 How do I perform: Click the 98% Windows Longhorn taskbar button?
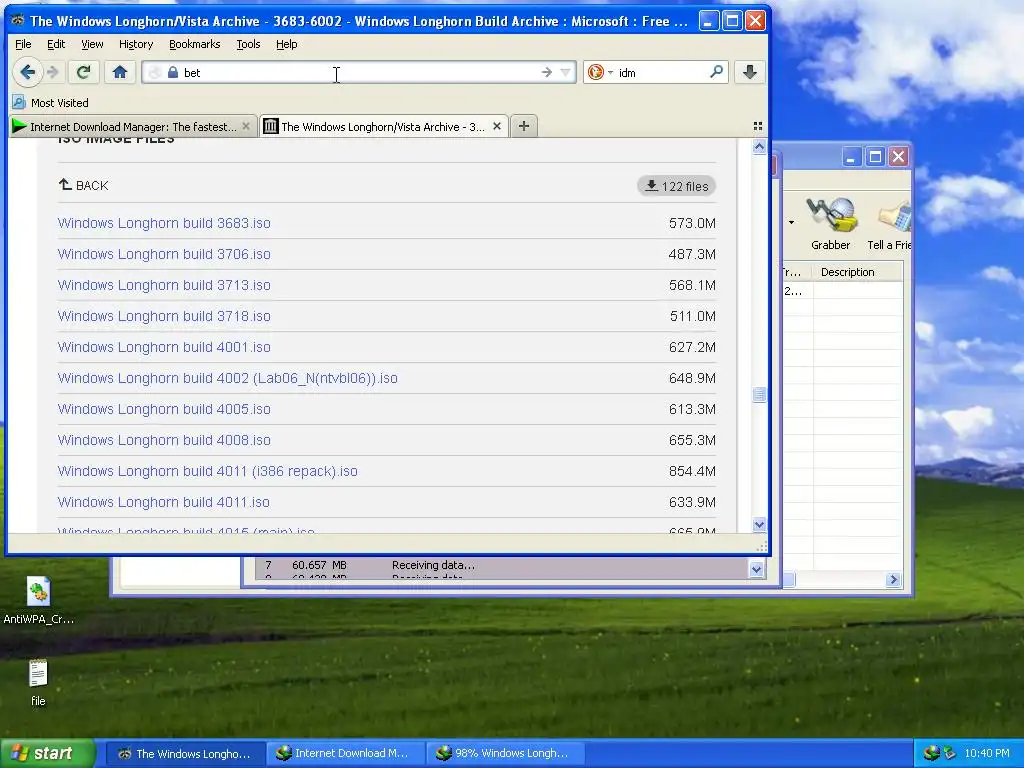pyautogui.click(x=504, y=754)
